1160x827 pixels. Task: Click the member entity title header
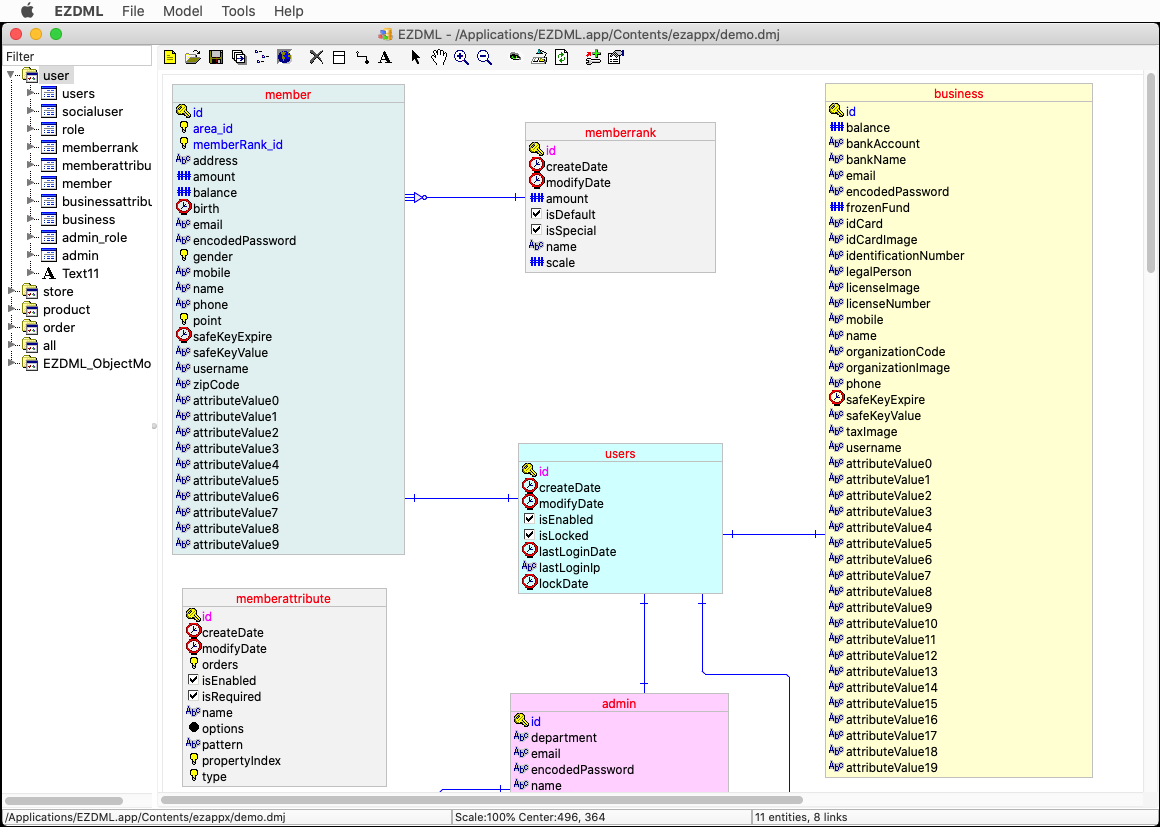click(x=288, y=94)
